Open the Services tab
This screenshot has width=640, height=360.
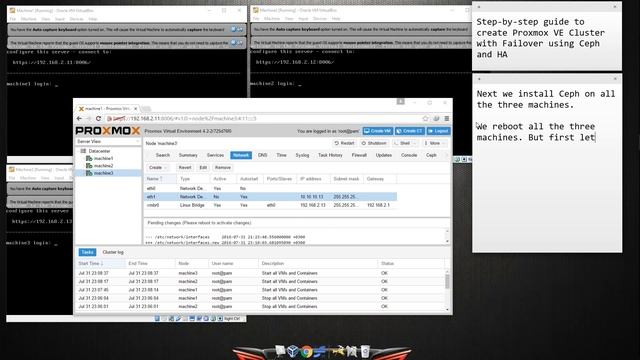coord(215,155)
